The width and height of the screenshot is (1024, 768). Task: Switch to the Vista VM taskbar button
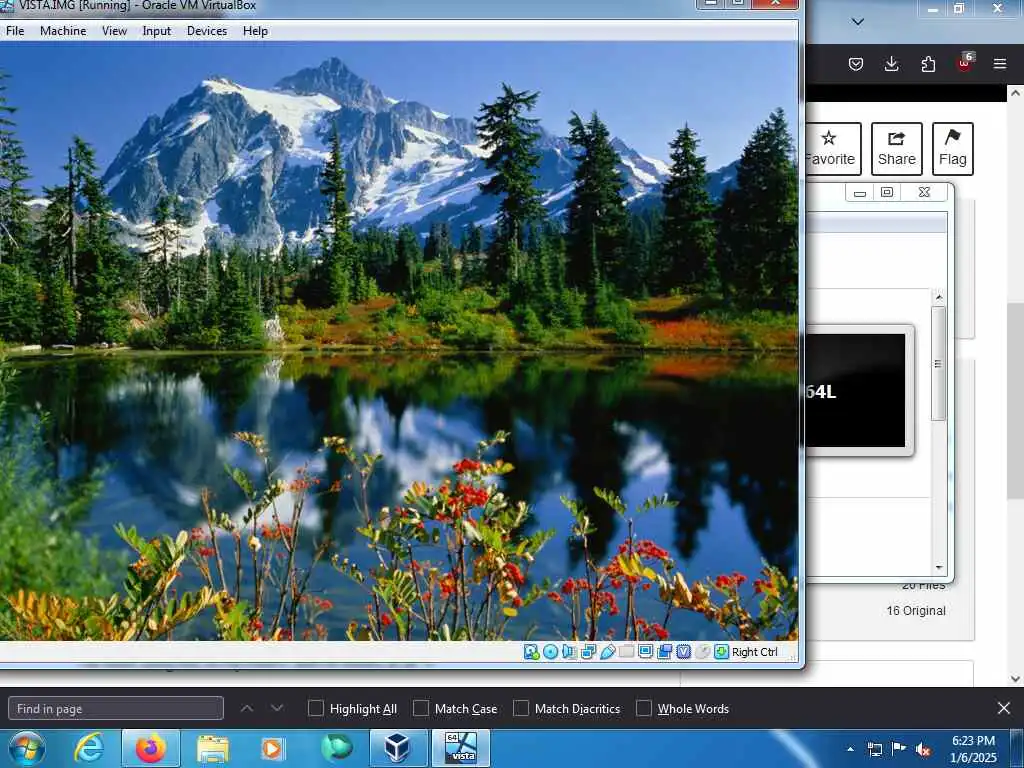460,748
